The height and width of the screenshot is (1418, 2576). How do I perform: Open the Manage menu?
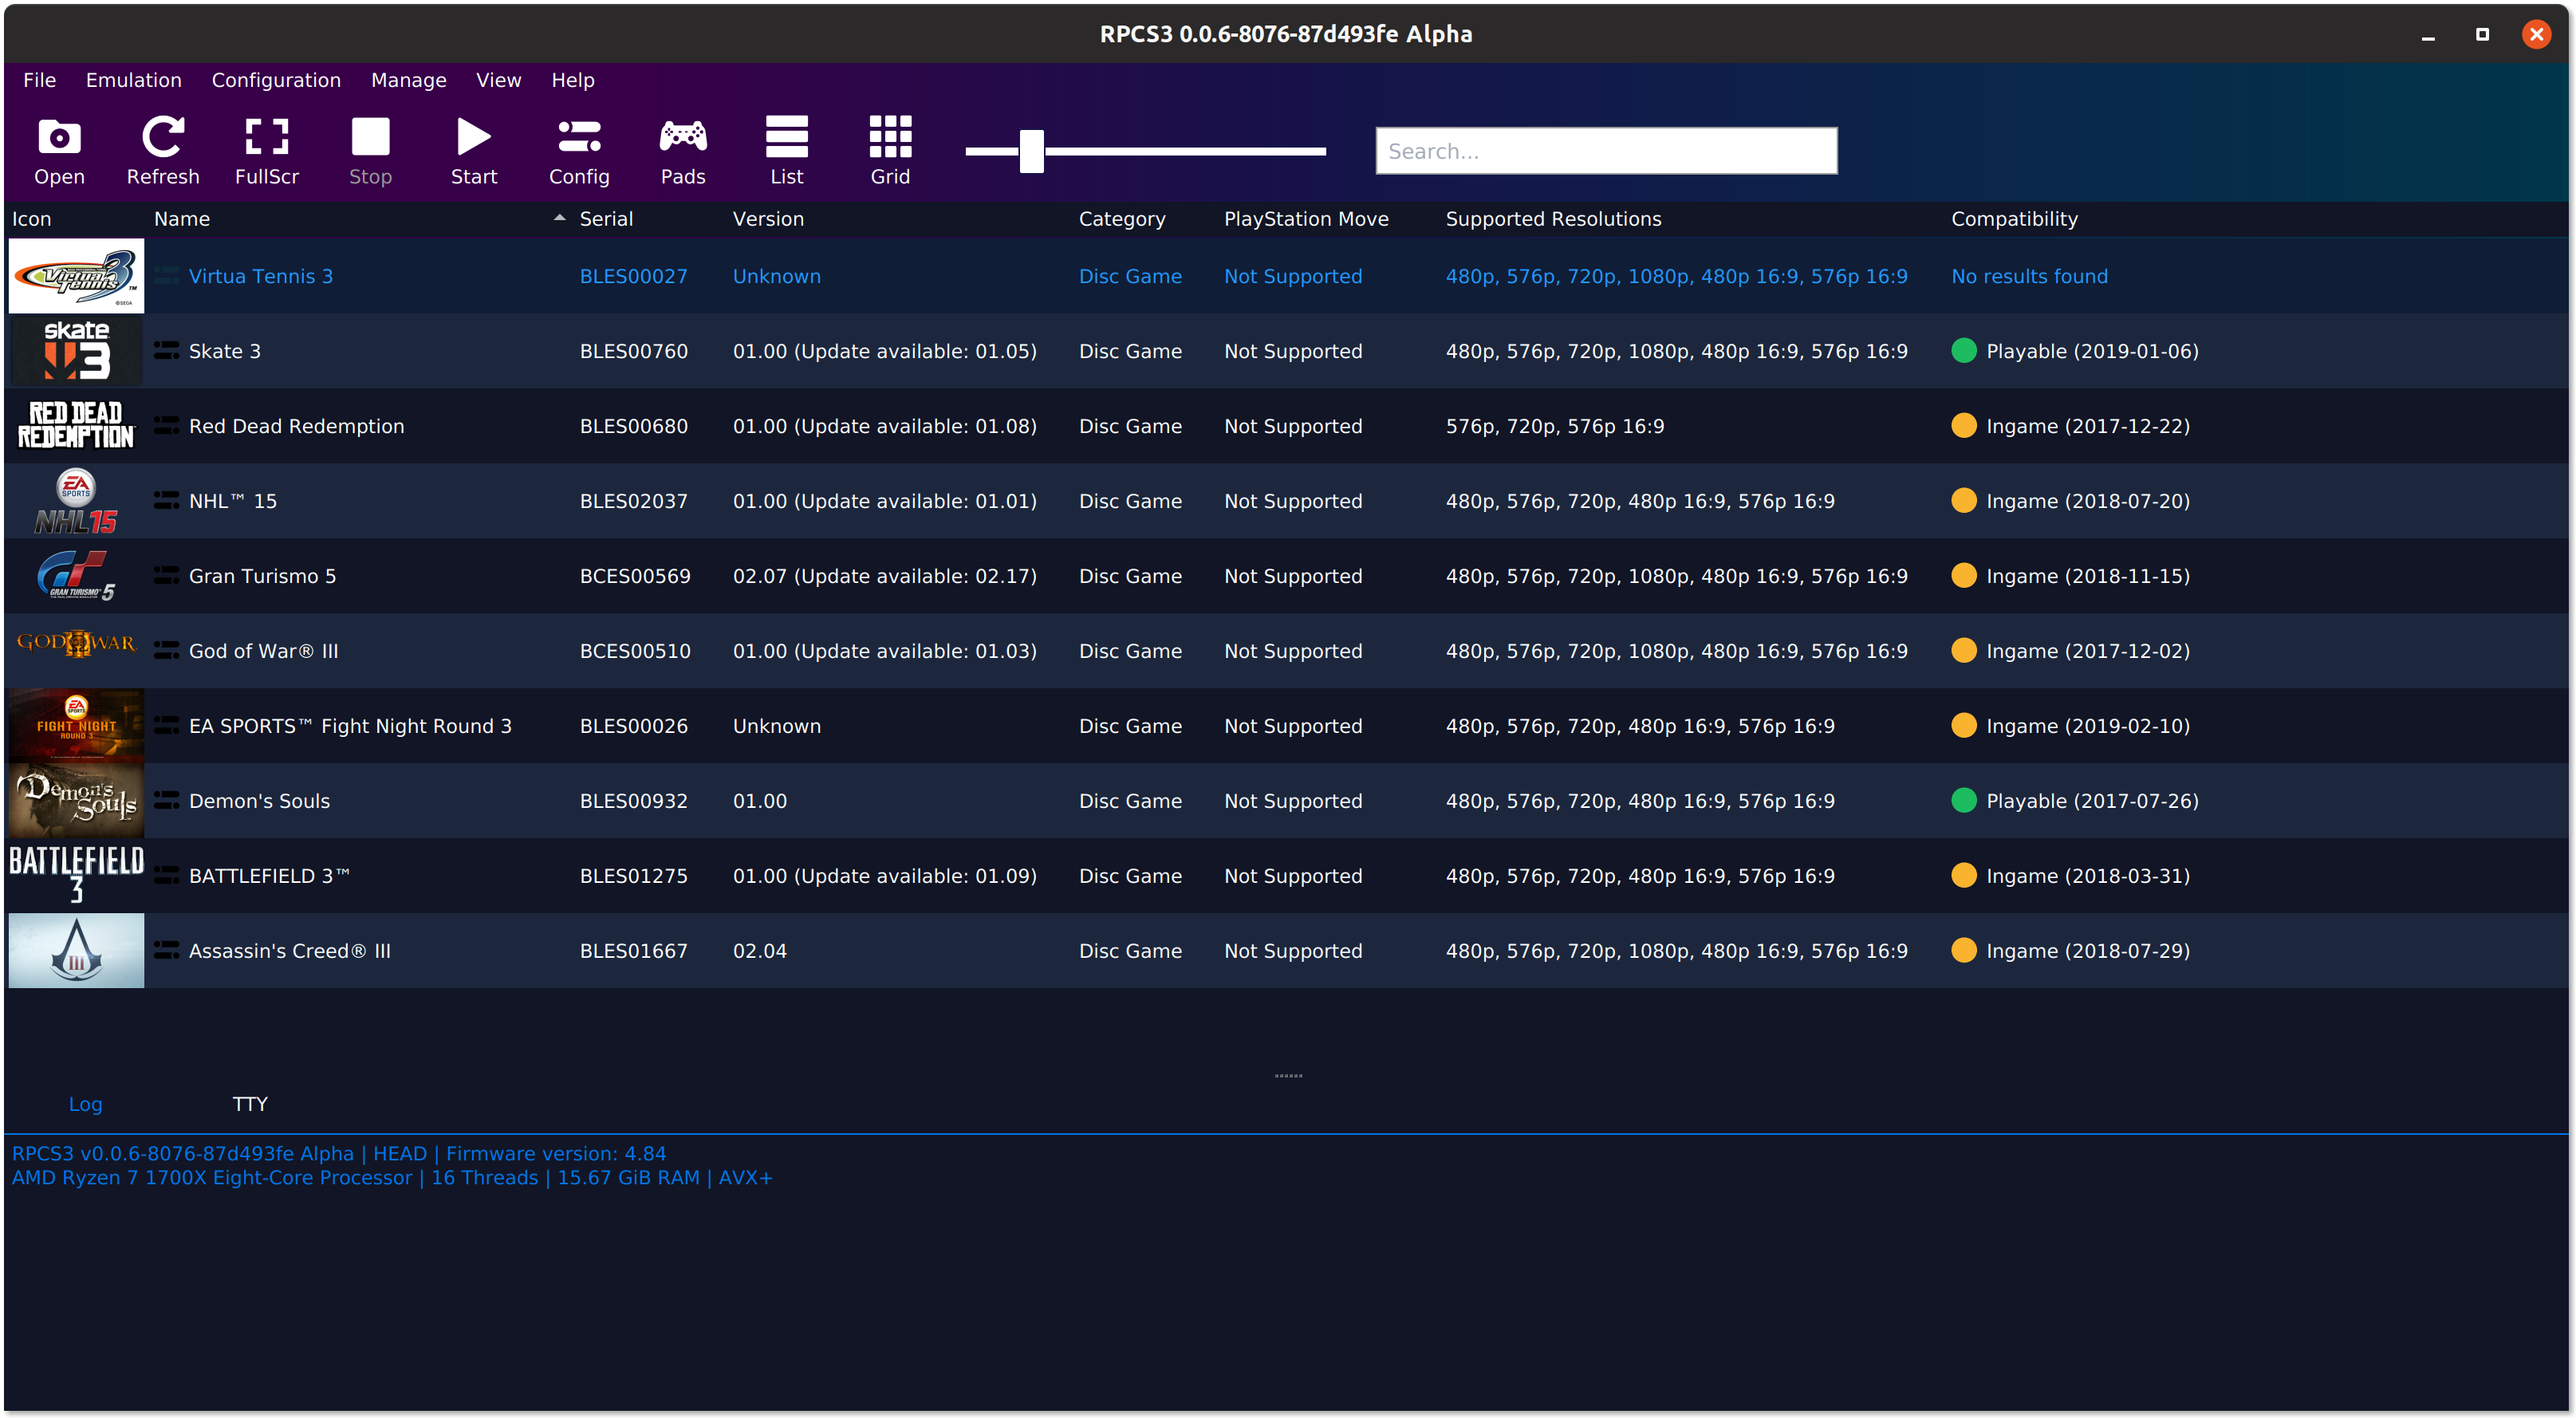[x=408, y=80]
